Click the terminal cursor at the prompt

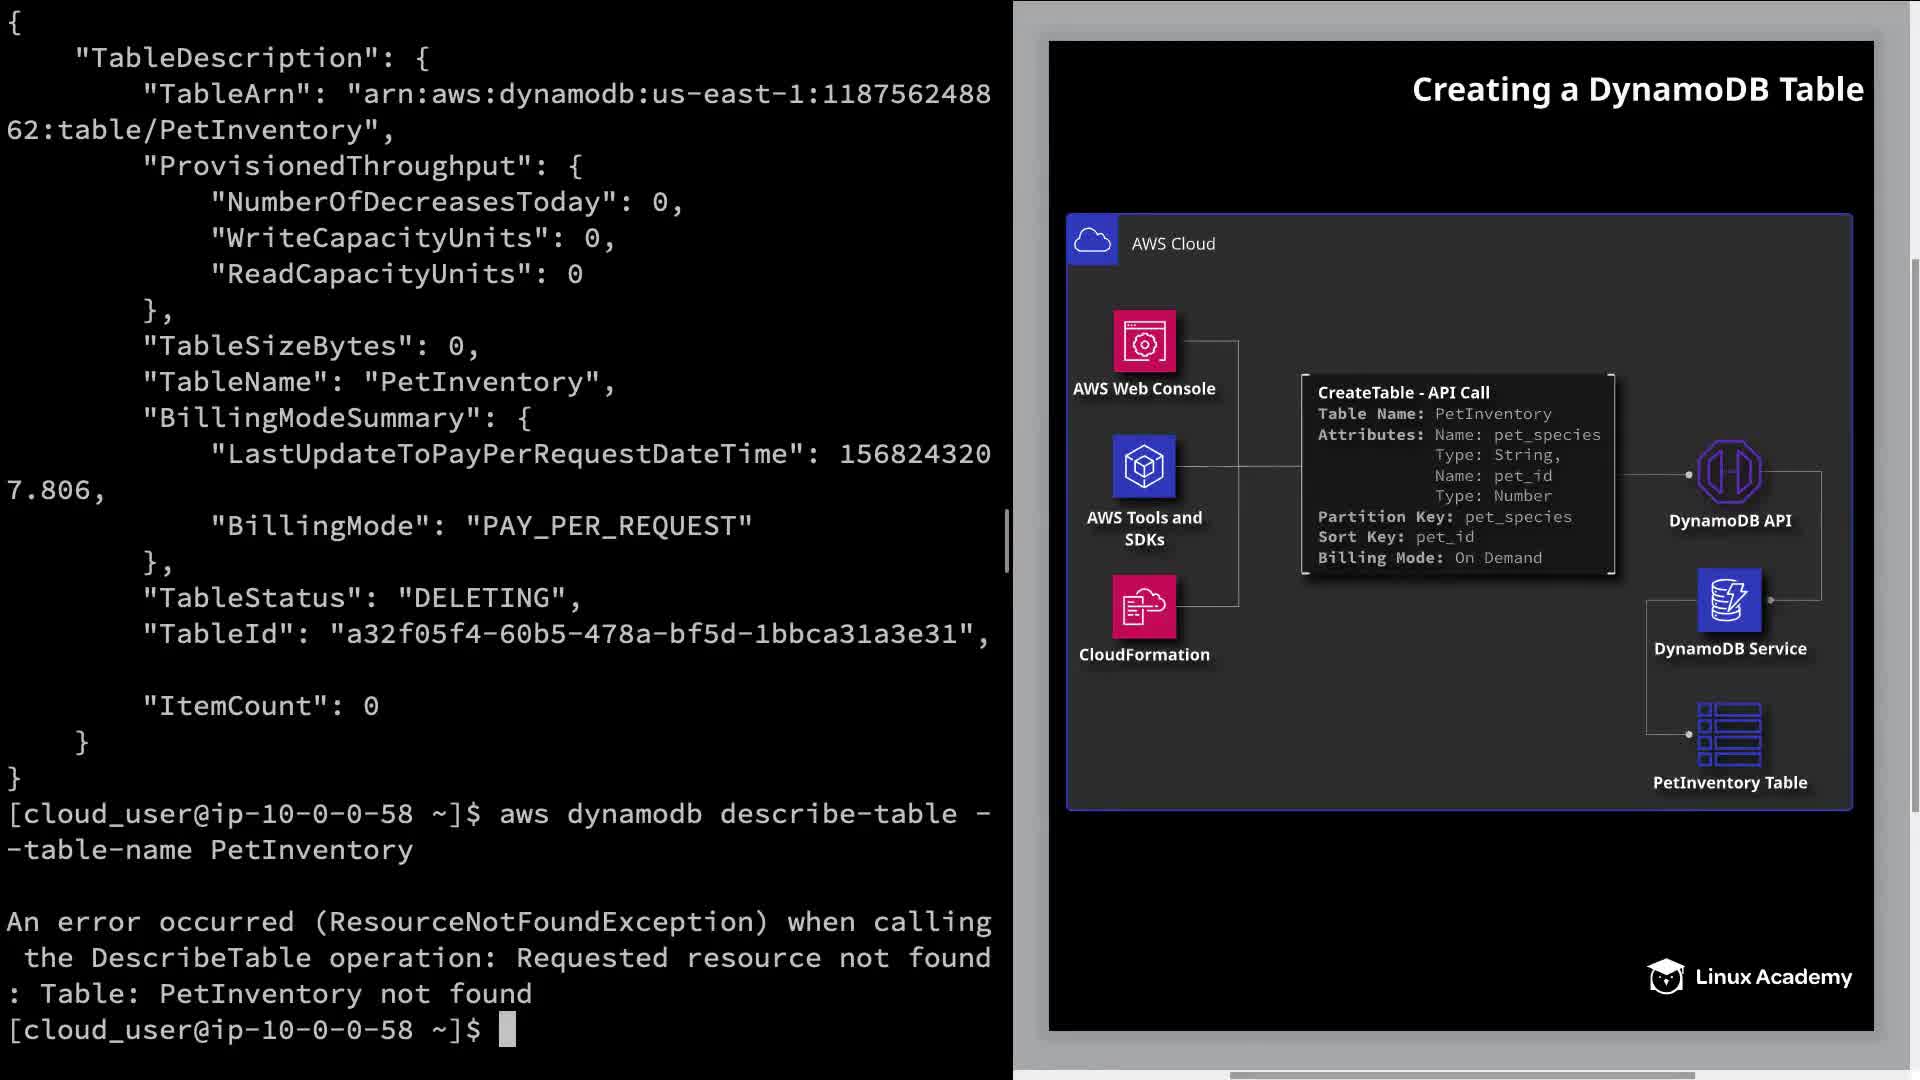pyautogui.click(x=507, y=1029)
